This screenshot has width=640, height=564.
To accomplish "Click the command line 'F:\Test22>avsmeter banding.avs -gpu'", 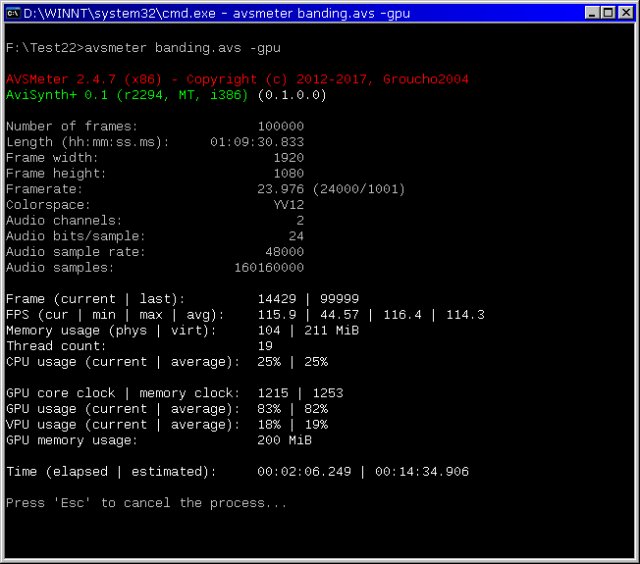I will pyautogui.click(x=143, y=48).
